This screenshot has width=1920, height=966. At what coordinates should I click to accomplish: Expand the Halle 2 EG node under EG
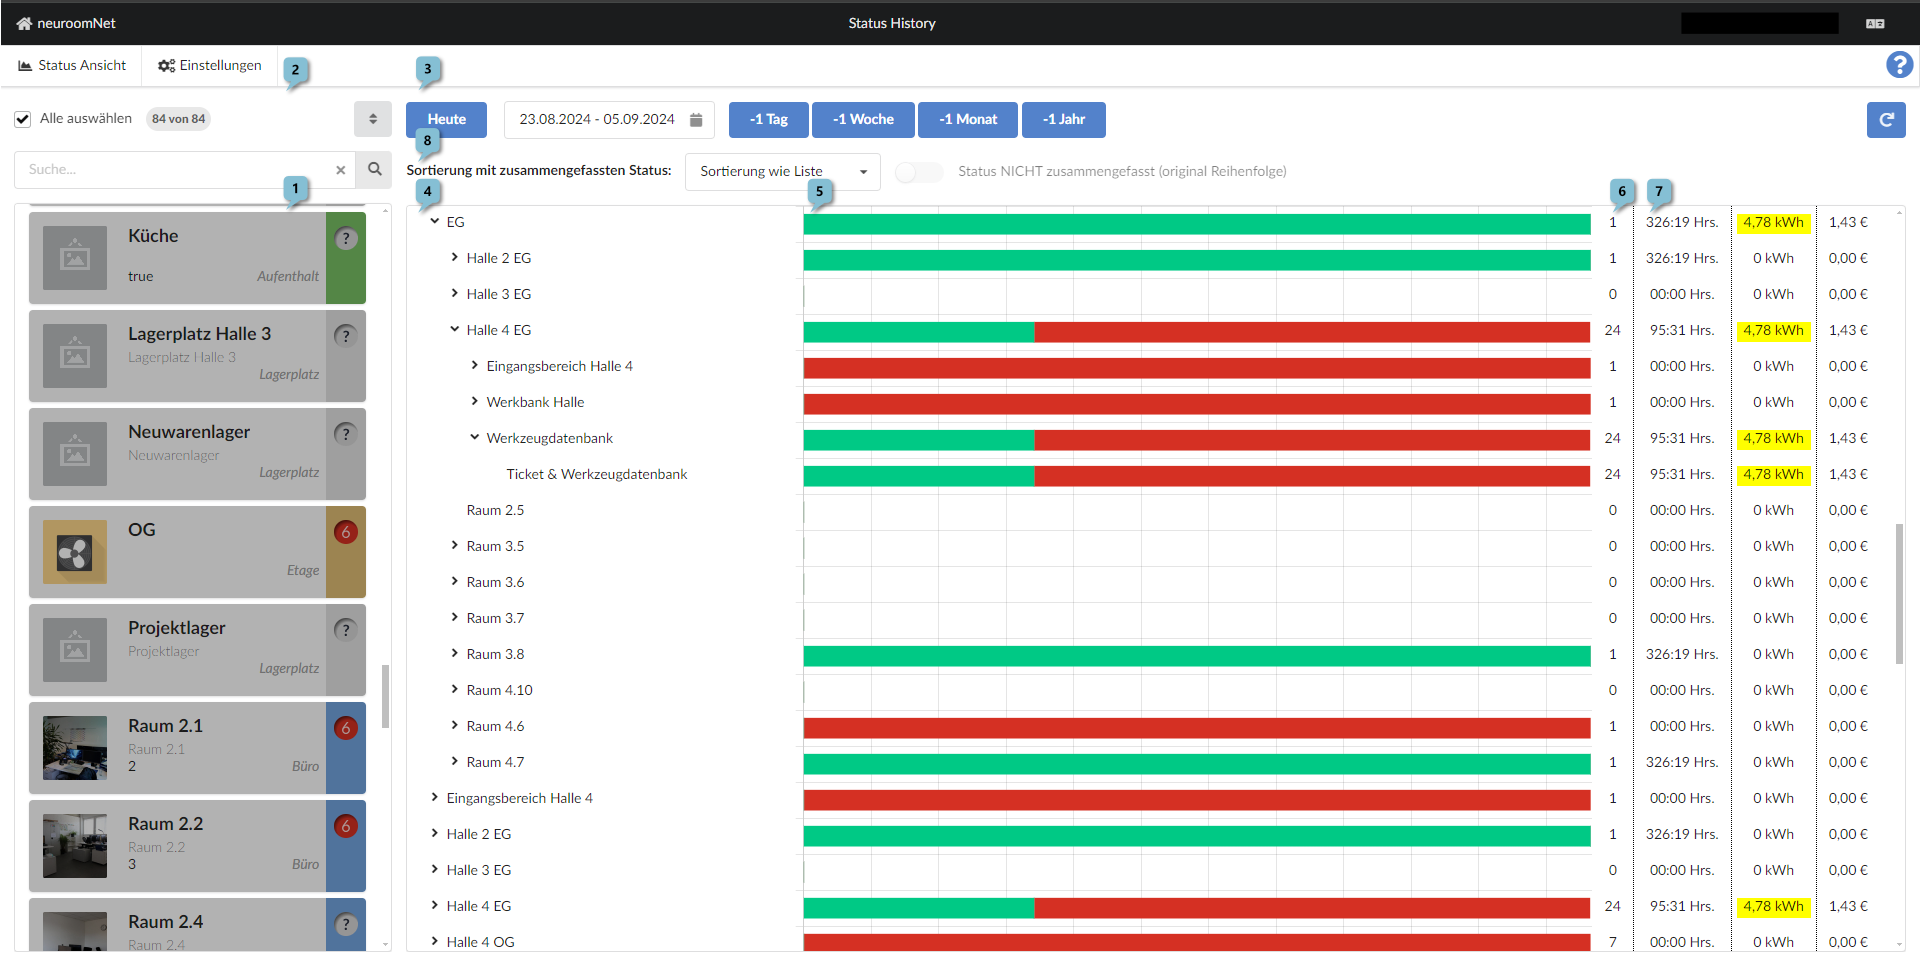click(x=455, y=258)
